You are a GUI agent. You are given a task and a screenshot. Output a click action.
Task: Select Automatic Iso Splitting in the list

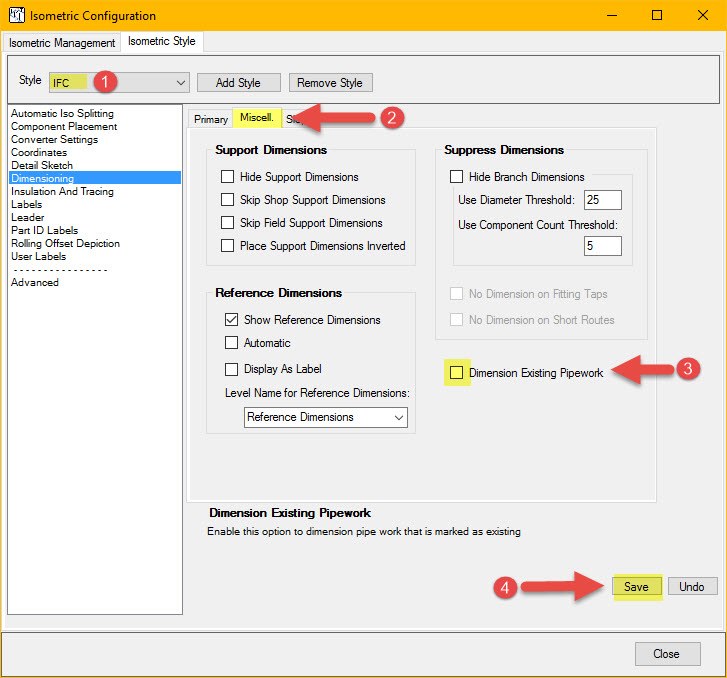point(62,113)
